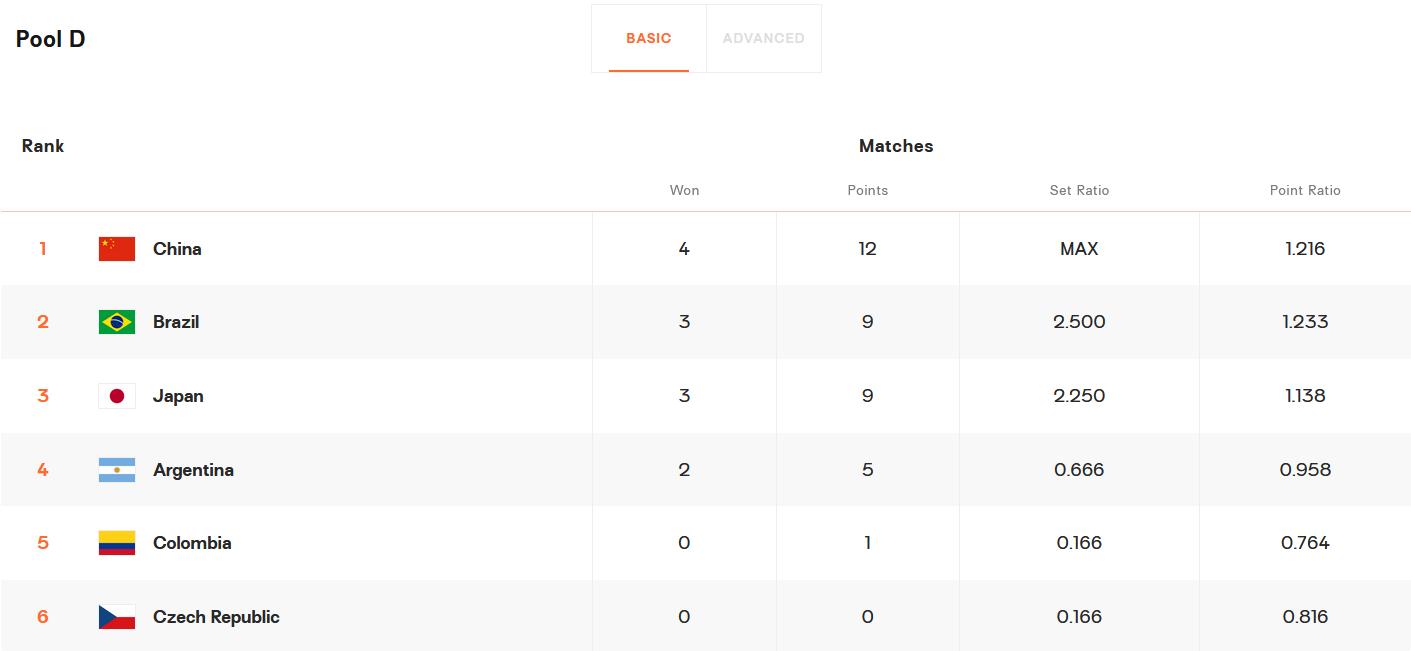Click the Point Ratio column header
Screen dimensions: 1411x651
(1305, 190)
